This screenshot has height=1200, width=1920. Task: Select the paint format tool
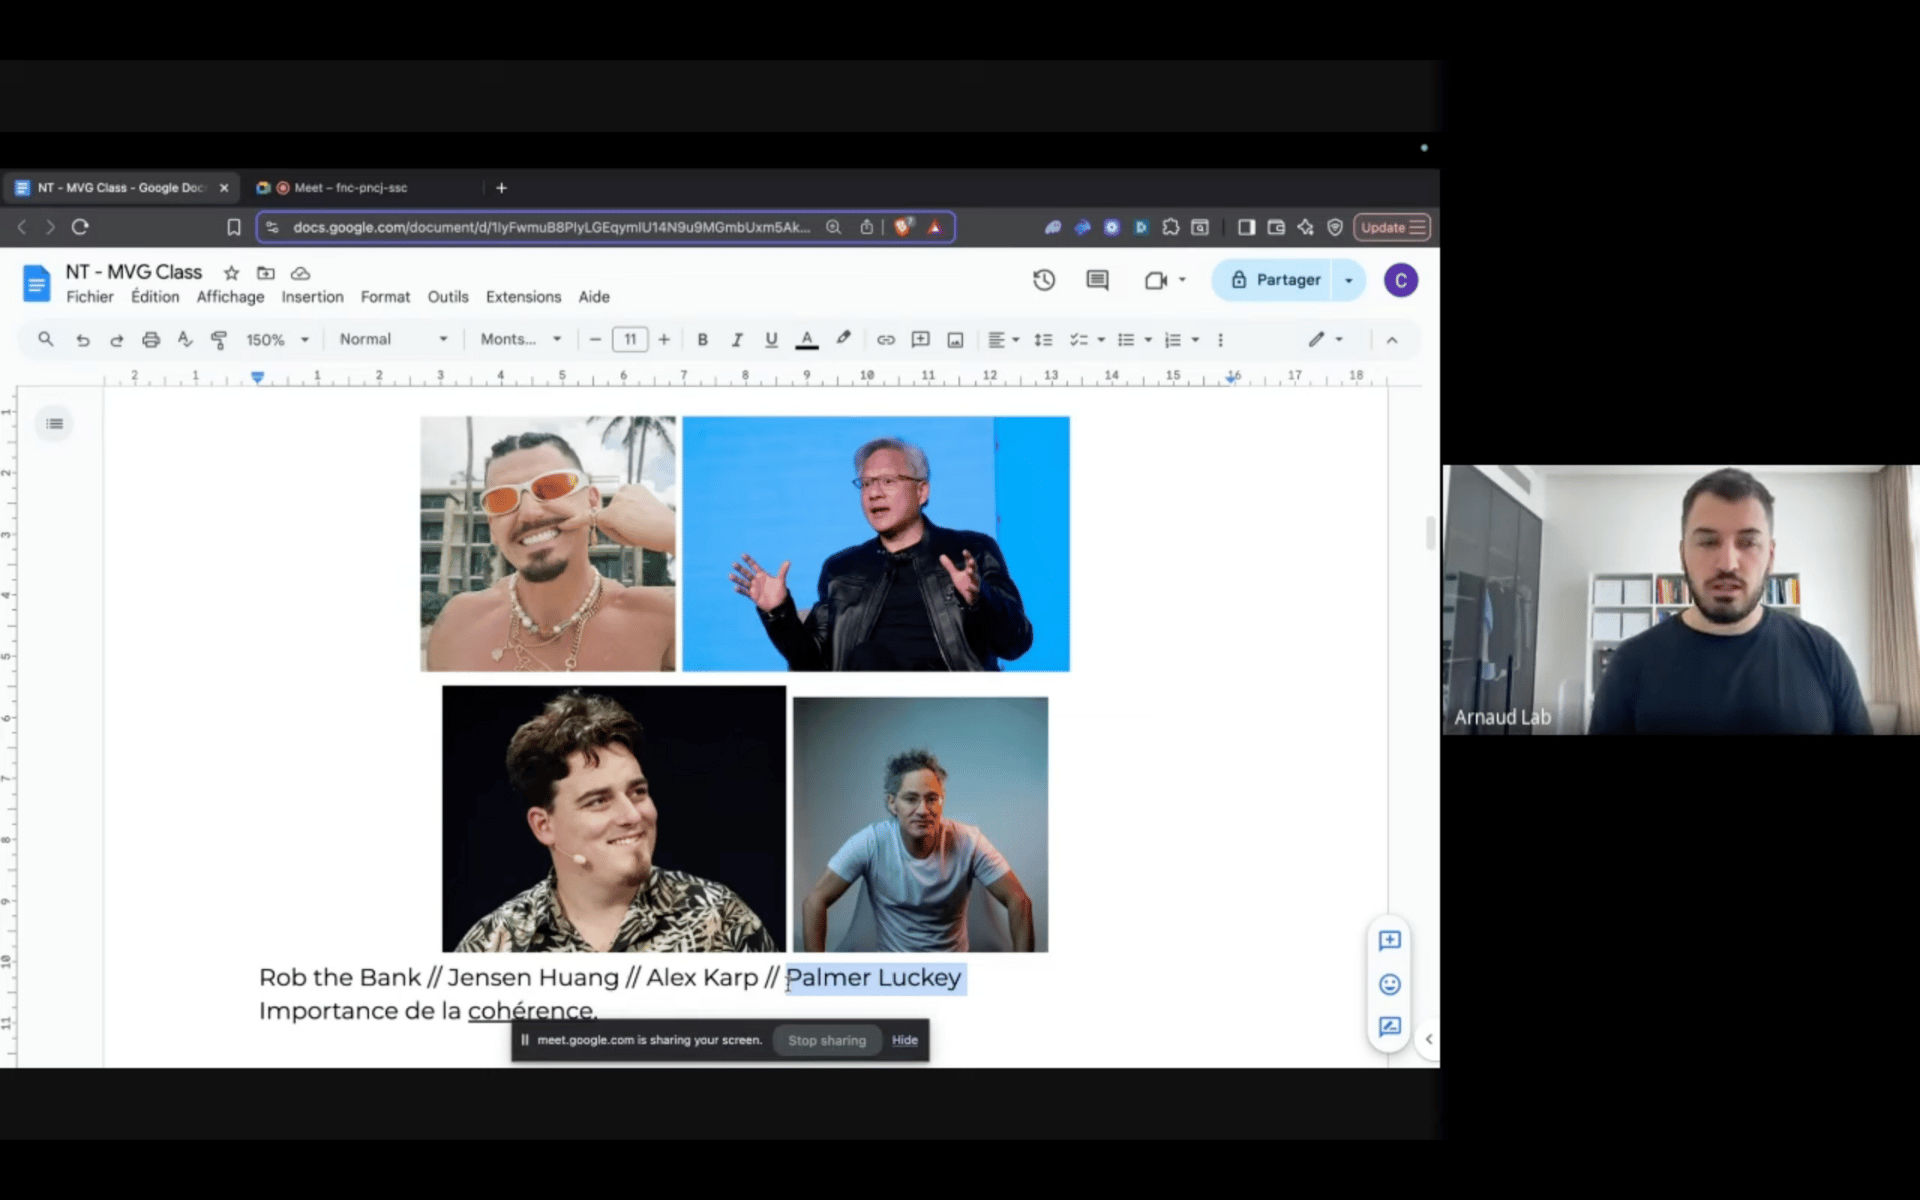(219, 340)
